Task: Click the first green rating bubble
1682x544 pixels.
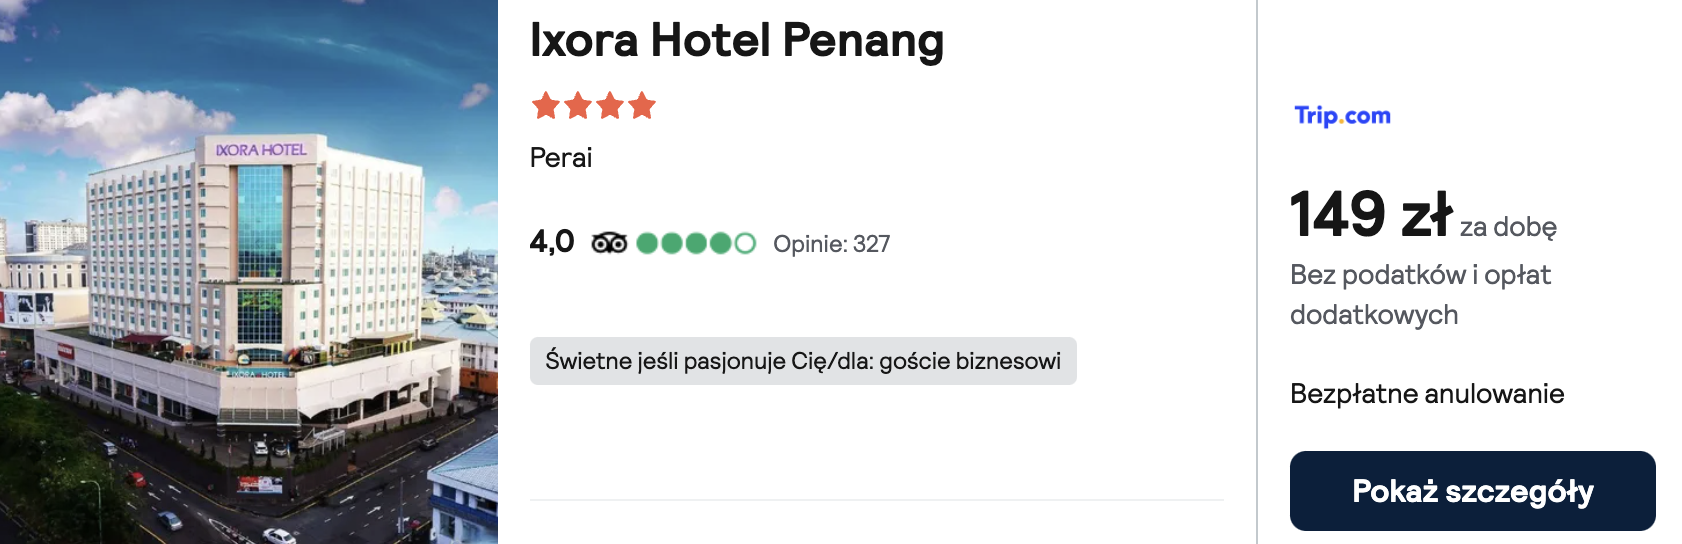Action: point(647,243)
